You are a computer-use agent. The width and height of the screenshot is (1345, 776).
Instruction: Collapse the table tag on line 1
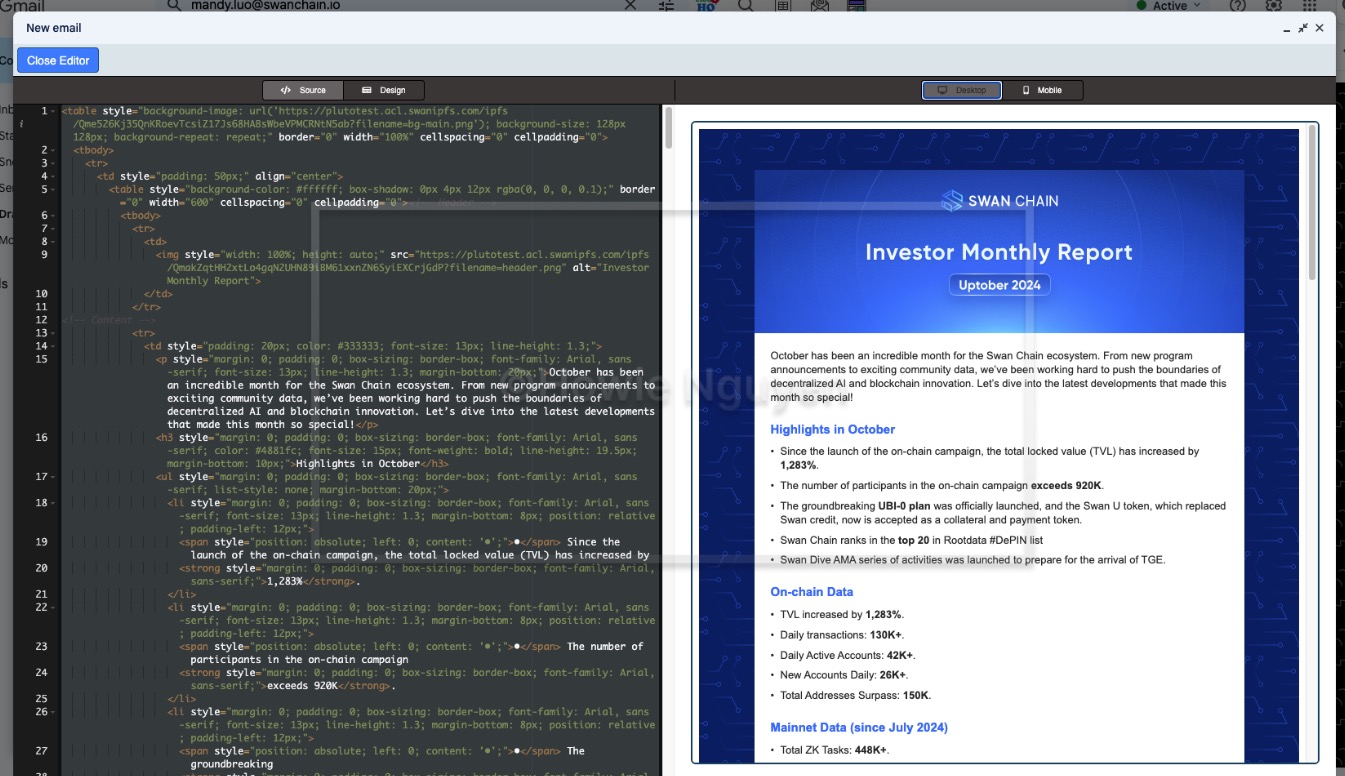[x=54, y=111]
